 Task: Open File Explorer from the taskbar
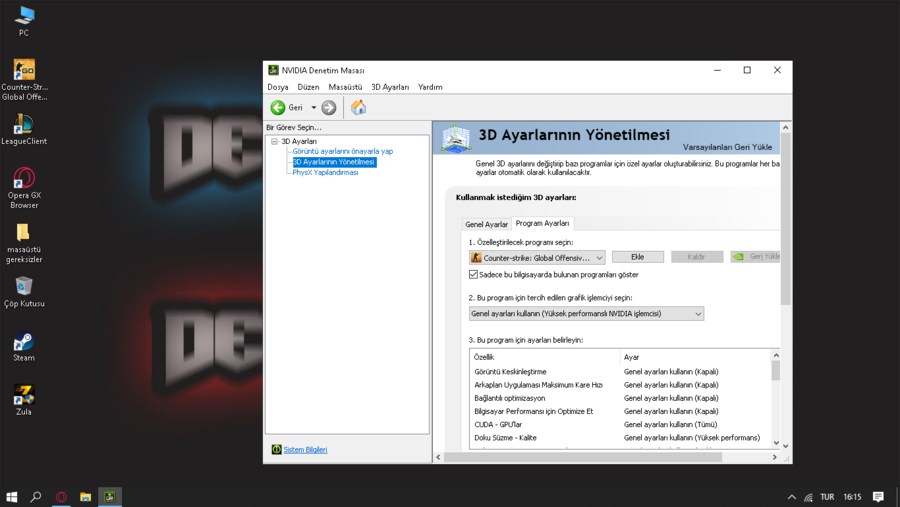tap(86, 497)
